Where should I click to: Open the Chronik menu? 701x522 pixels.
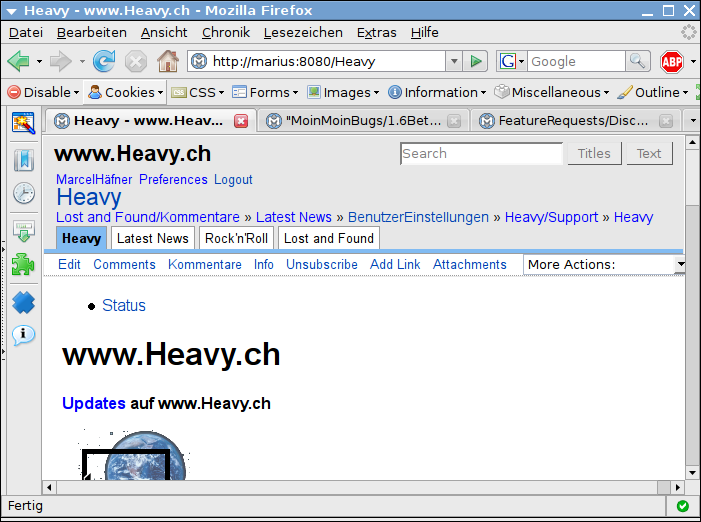[x=225, y=32]
